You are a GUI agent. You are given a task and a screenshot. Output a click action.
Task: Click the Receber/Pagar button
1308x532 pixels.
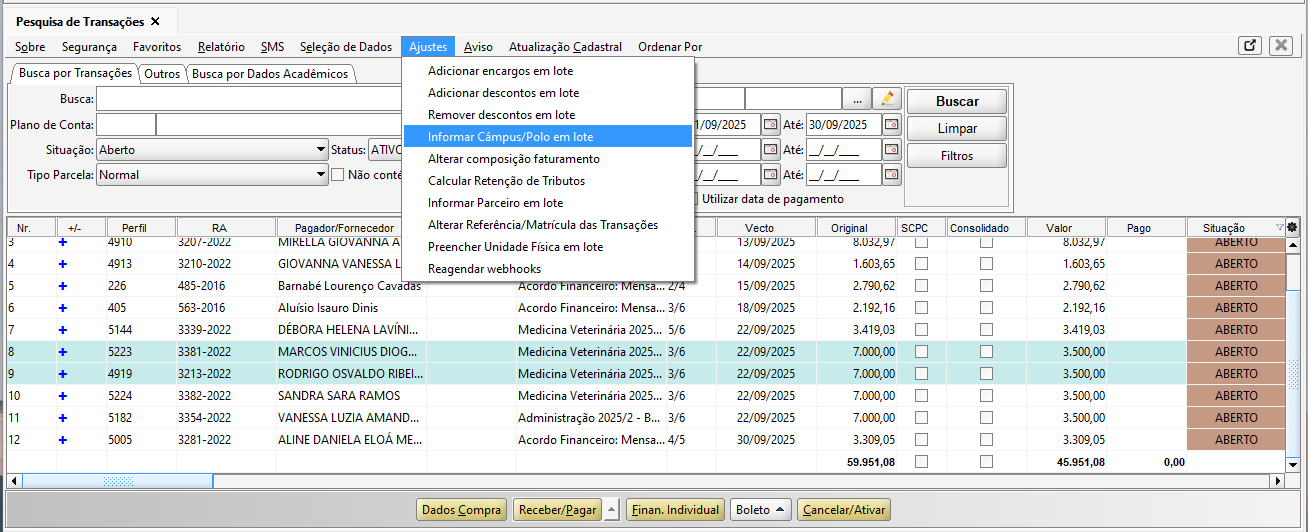coord(558,510)
